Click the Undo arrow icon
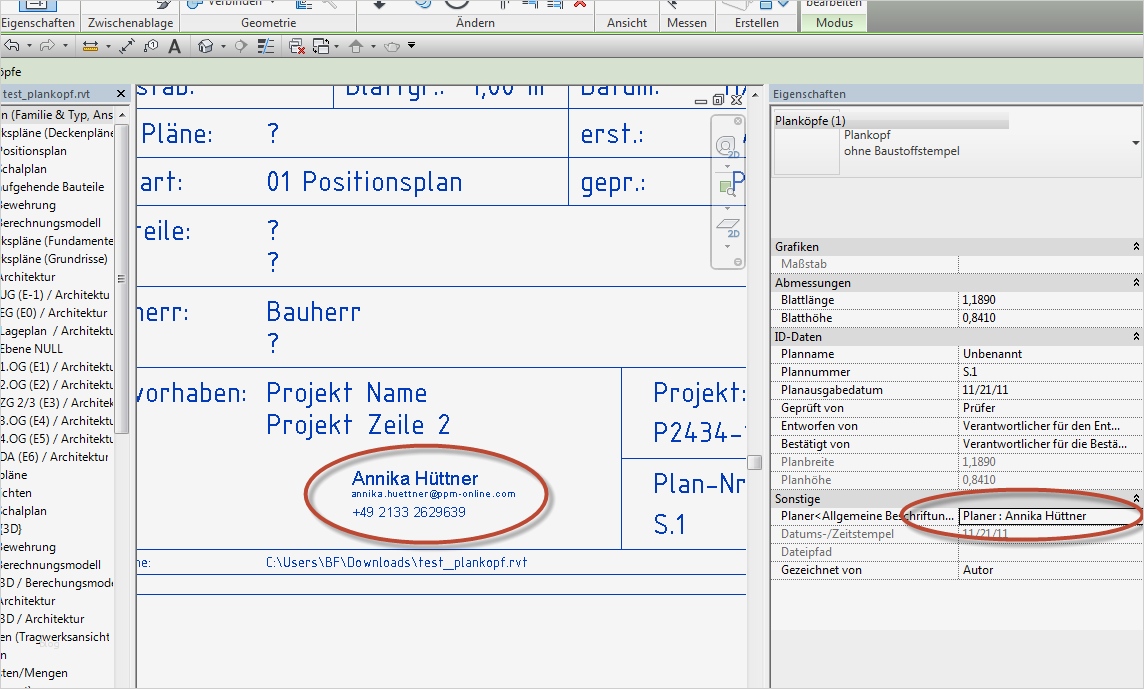This screenshot has width=1144, height=689. (x=12, y=46)
